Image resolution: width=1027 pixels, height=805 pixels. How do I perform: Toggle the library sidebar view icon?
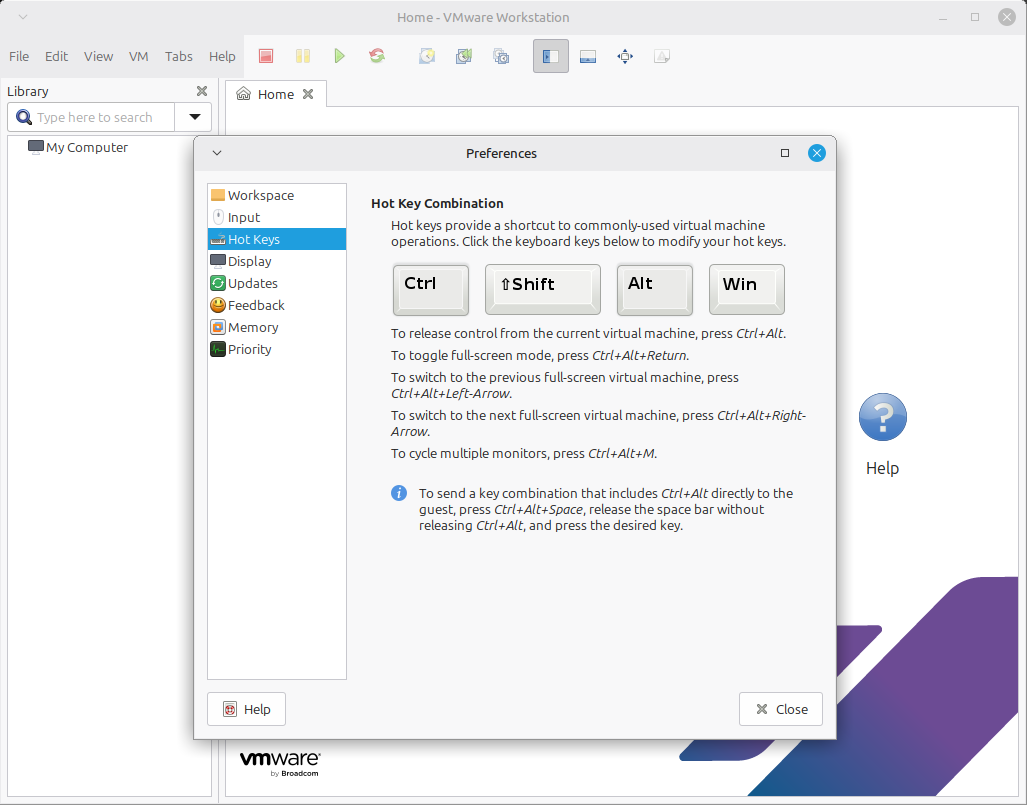coord(551,56)
